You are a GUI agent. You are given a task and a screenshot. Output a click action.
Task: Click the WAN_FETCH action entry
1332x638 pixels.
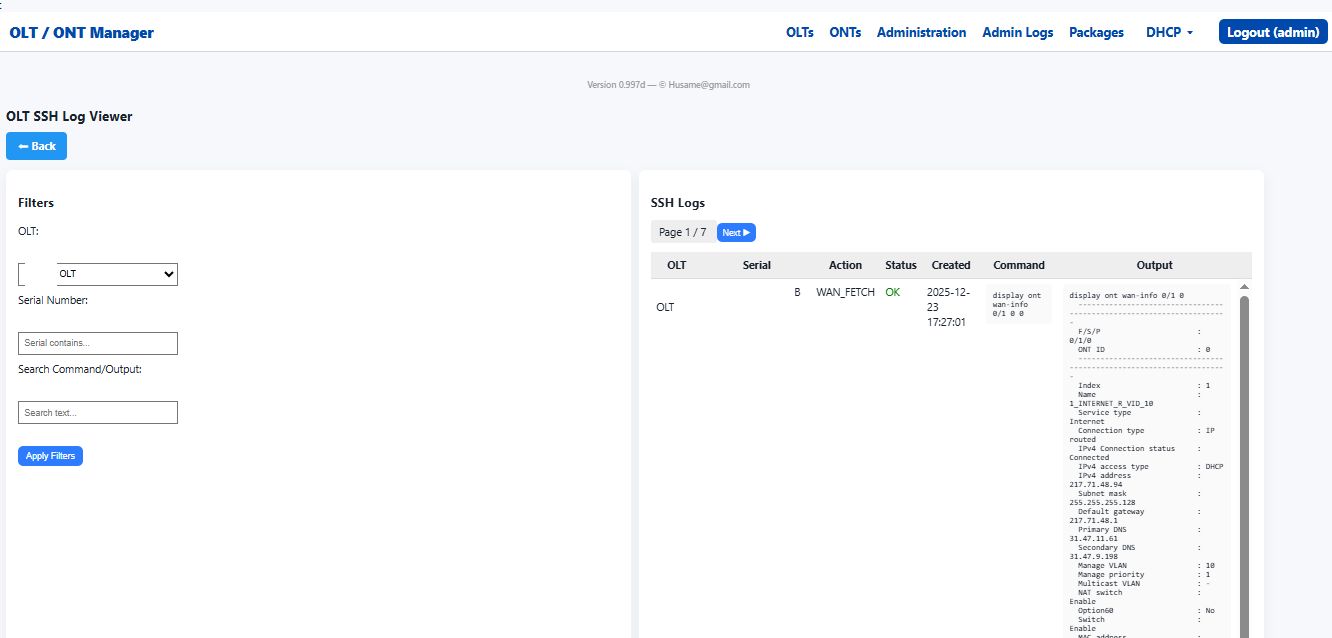pyautogui.click(x=845, y=293)
